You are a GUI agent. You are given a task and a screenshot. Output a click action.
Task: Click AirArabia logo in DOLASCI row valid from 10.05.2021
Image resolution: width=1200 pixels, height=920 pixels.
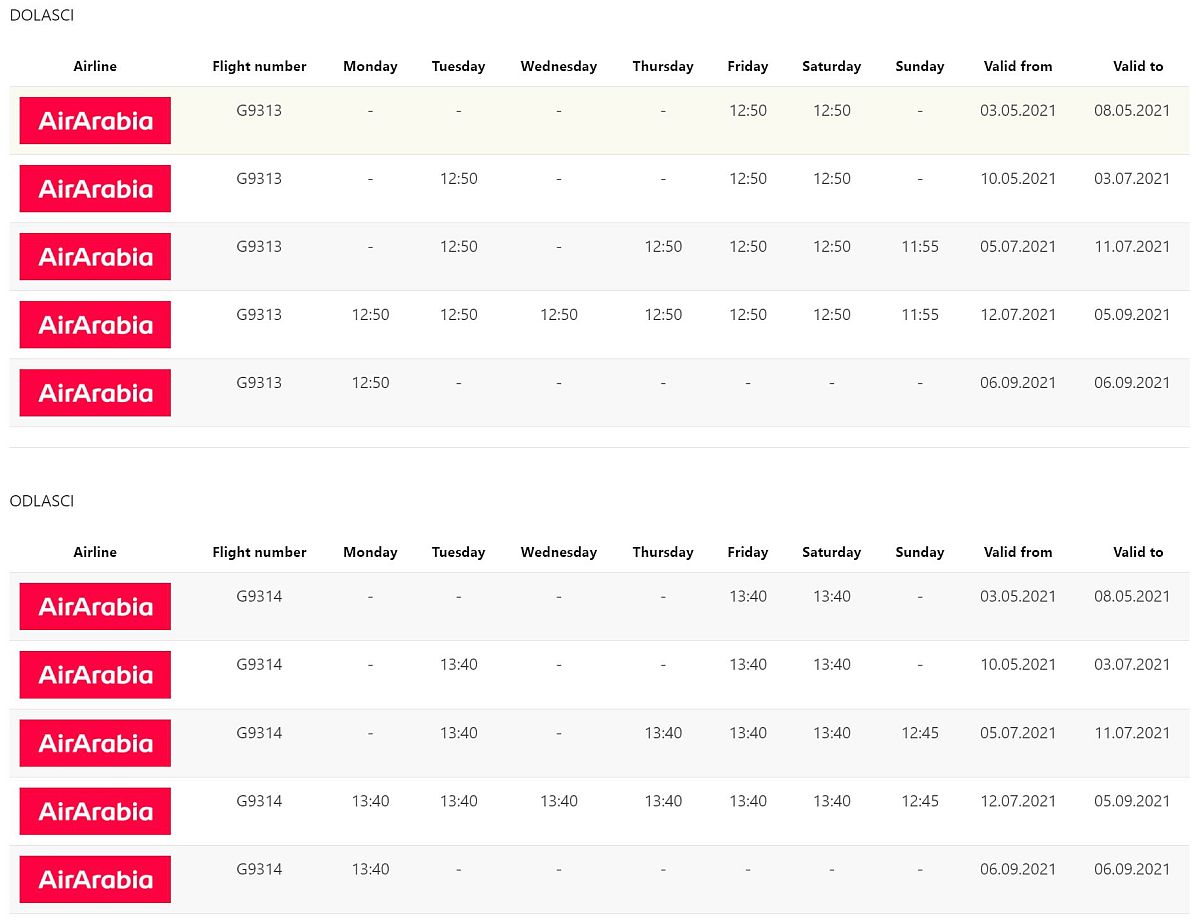coord(95,188)
